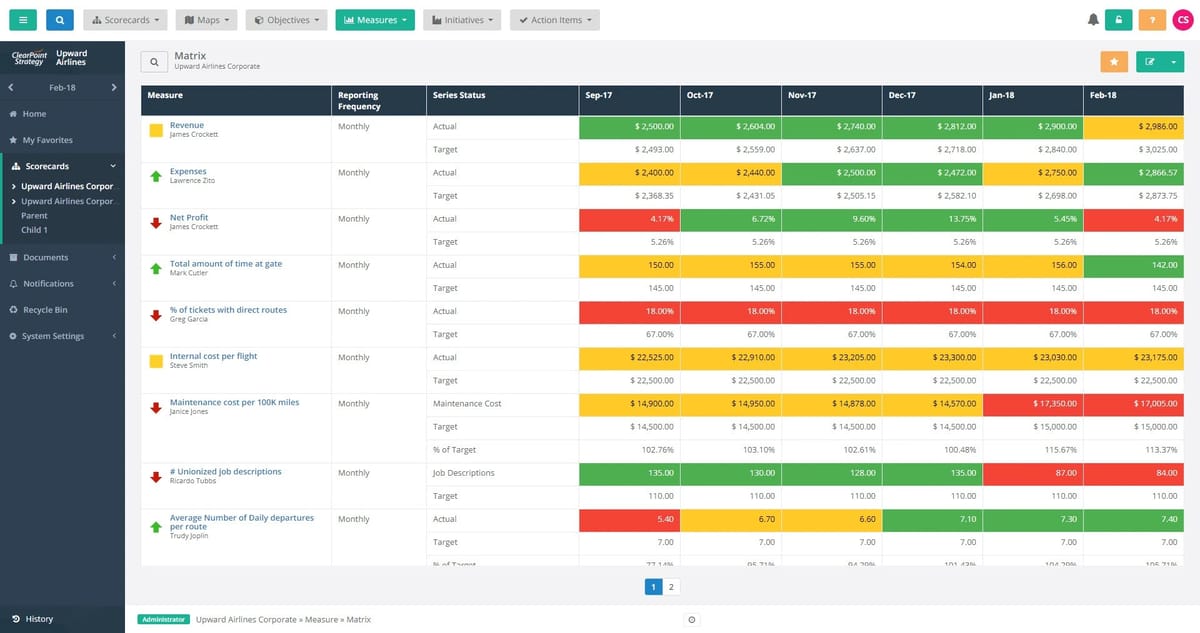Go to page 2 of the matrix

(x=671, y=587)
